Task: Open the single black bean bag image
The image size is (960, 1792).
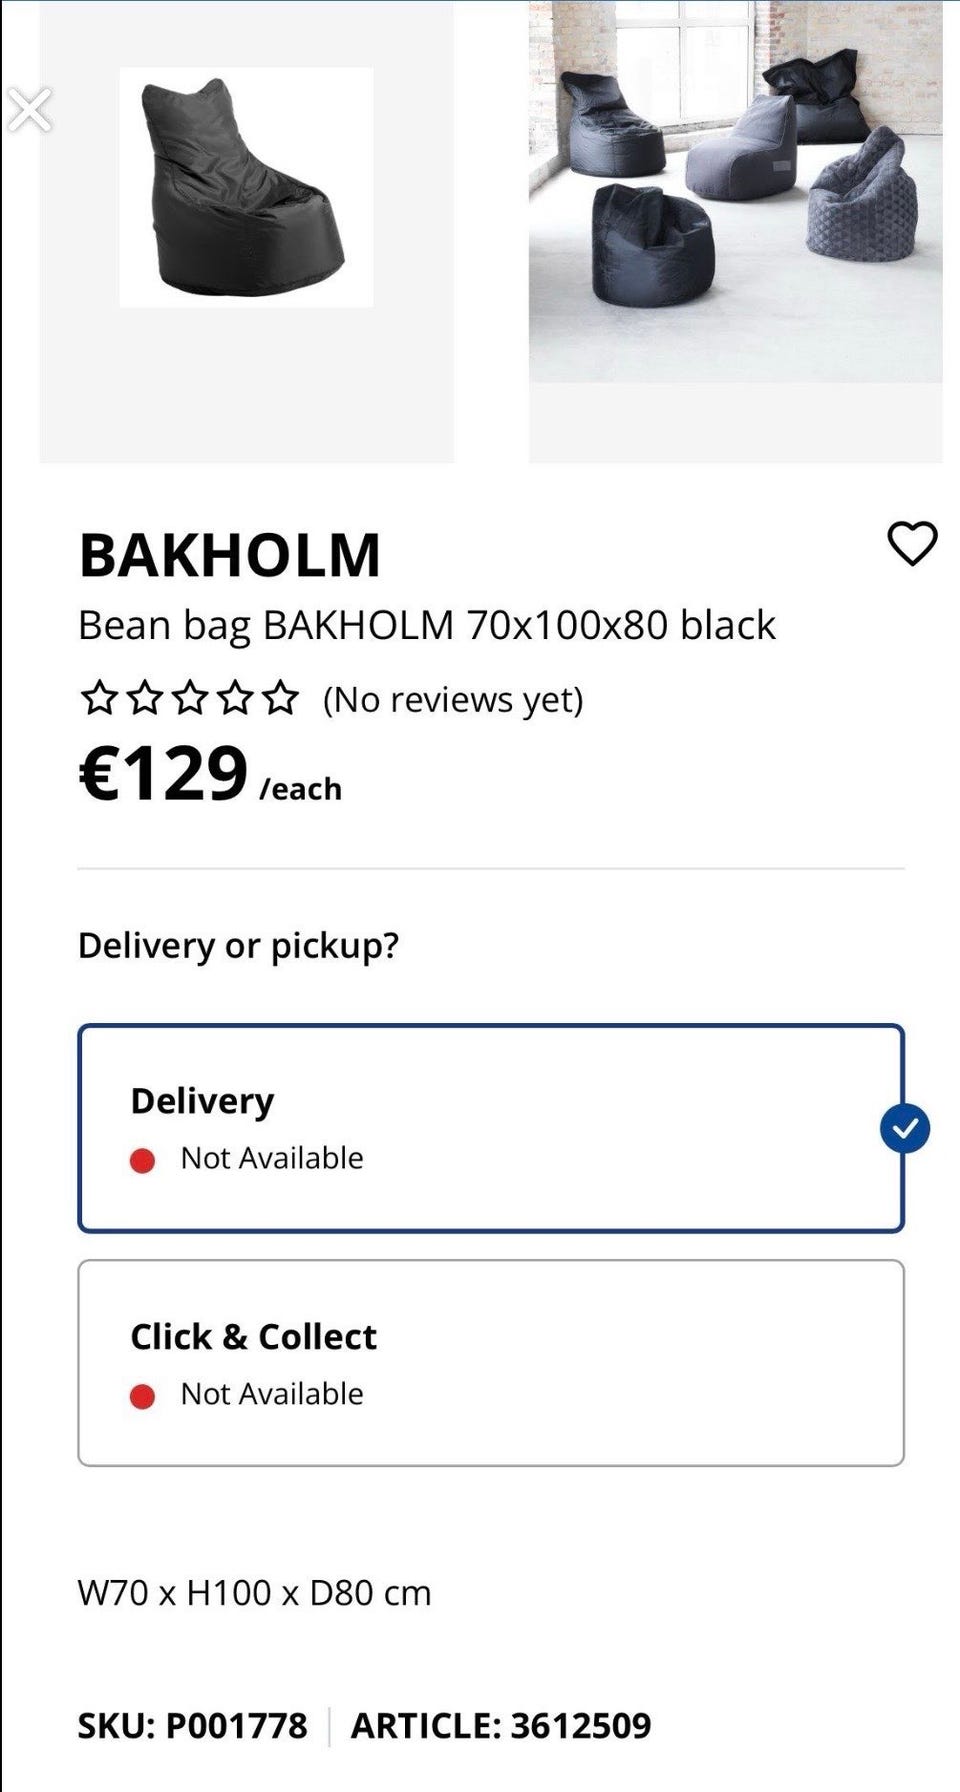Action: click(x=246, y=188)
